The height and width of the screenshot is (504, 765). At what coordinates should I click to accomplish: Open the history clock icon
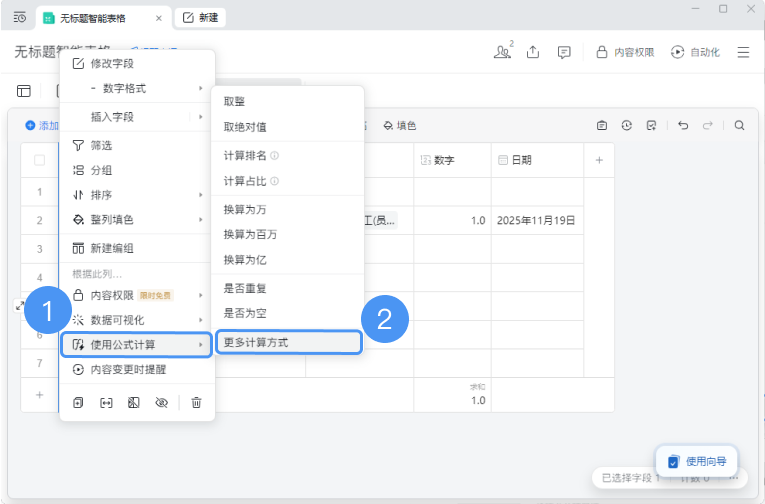coord(626,126)
